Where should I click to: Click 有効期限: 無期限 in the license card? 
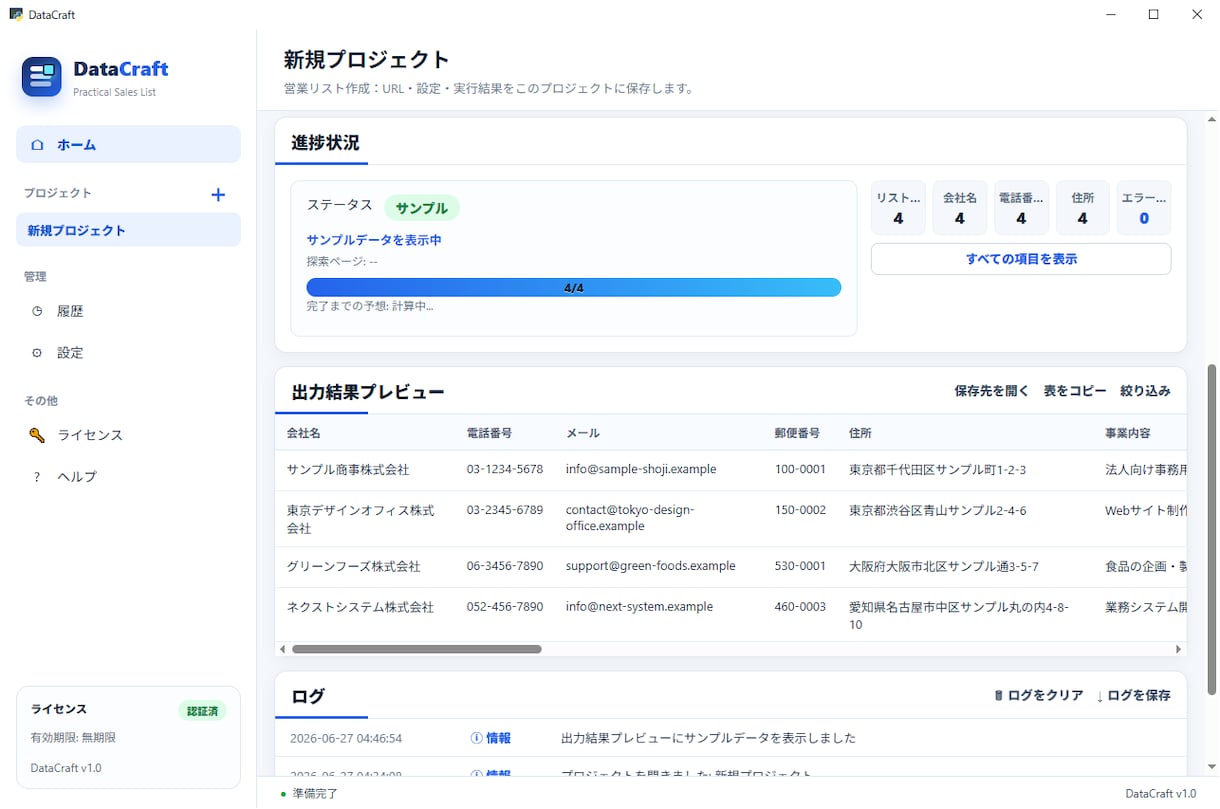(x=73, y=738)
